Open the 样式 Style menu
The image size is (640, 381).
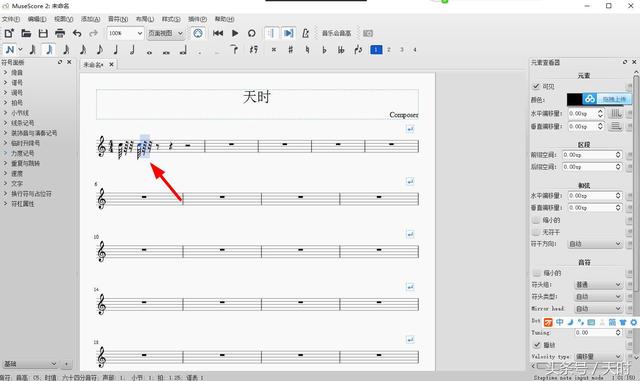click(171, 19)
